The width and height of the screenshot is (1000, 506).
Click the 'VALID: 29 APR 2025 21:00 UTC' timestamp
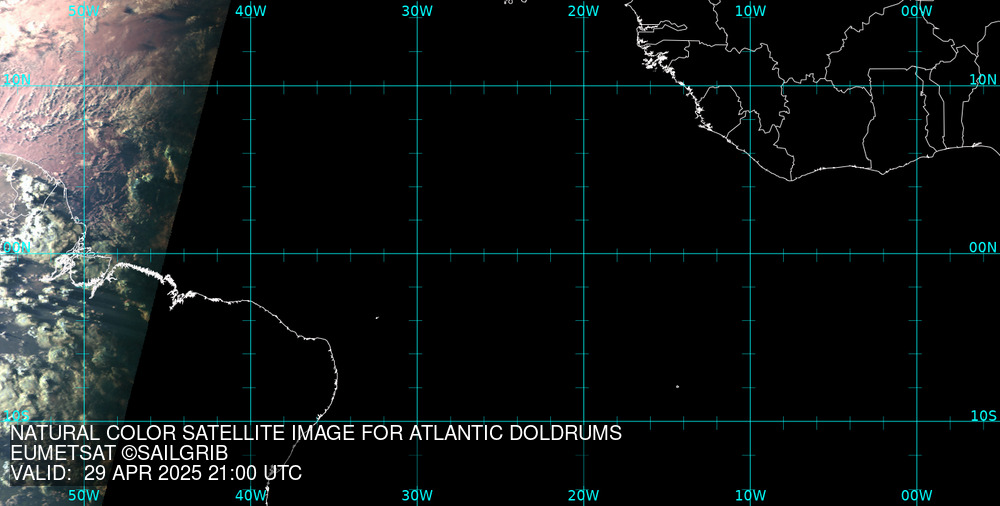point(156,473)
